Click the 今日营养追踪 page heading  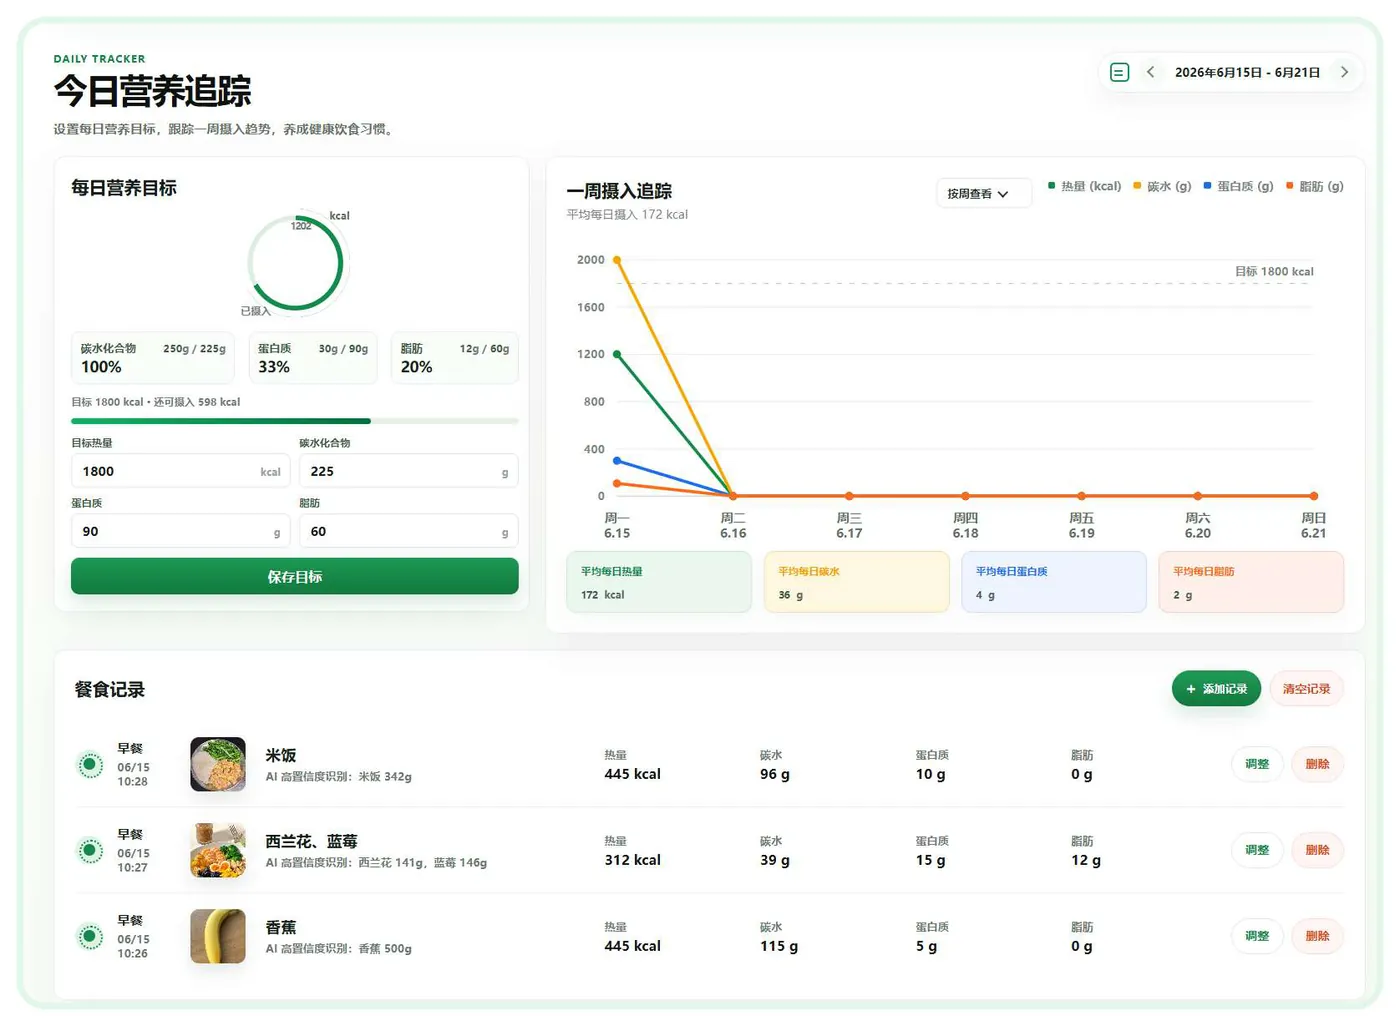[x=152, y=91]
